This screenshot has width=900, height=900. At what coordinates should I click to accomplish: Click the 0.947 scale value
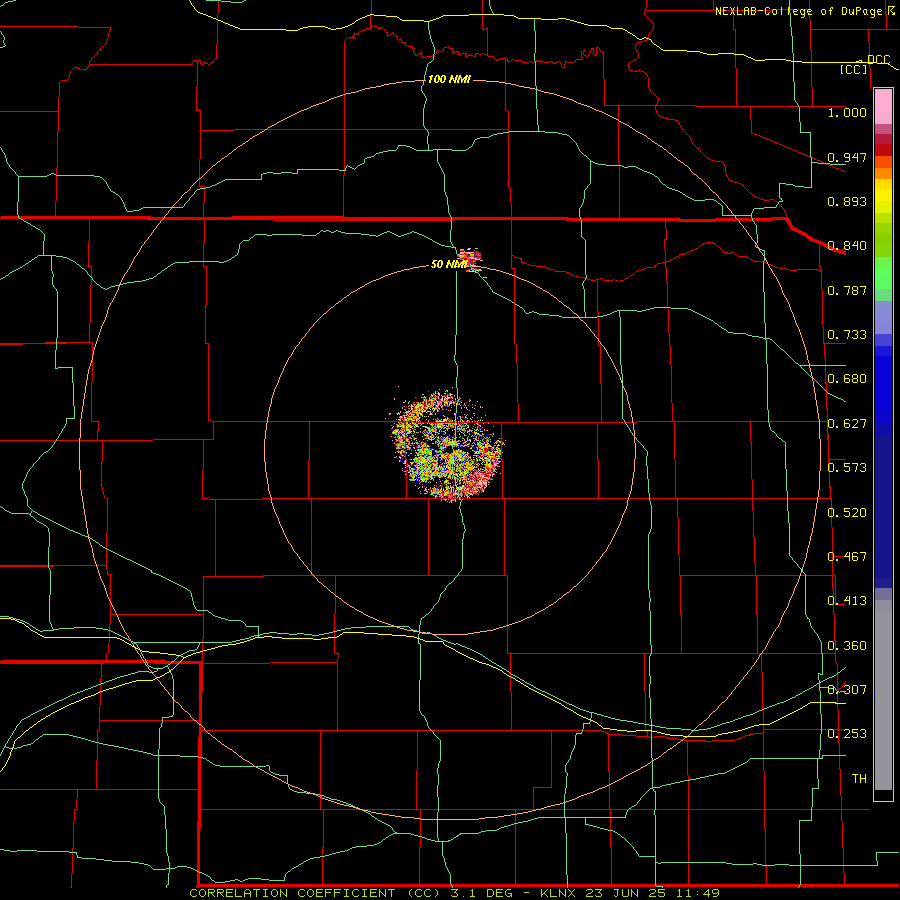pos(847,157)
